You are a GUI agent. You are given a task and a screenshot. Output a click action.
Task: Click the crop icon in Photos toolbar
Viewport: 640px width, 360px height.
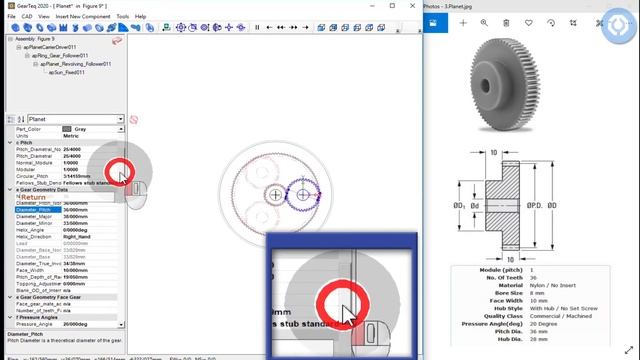[x=573, y=23]
